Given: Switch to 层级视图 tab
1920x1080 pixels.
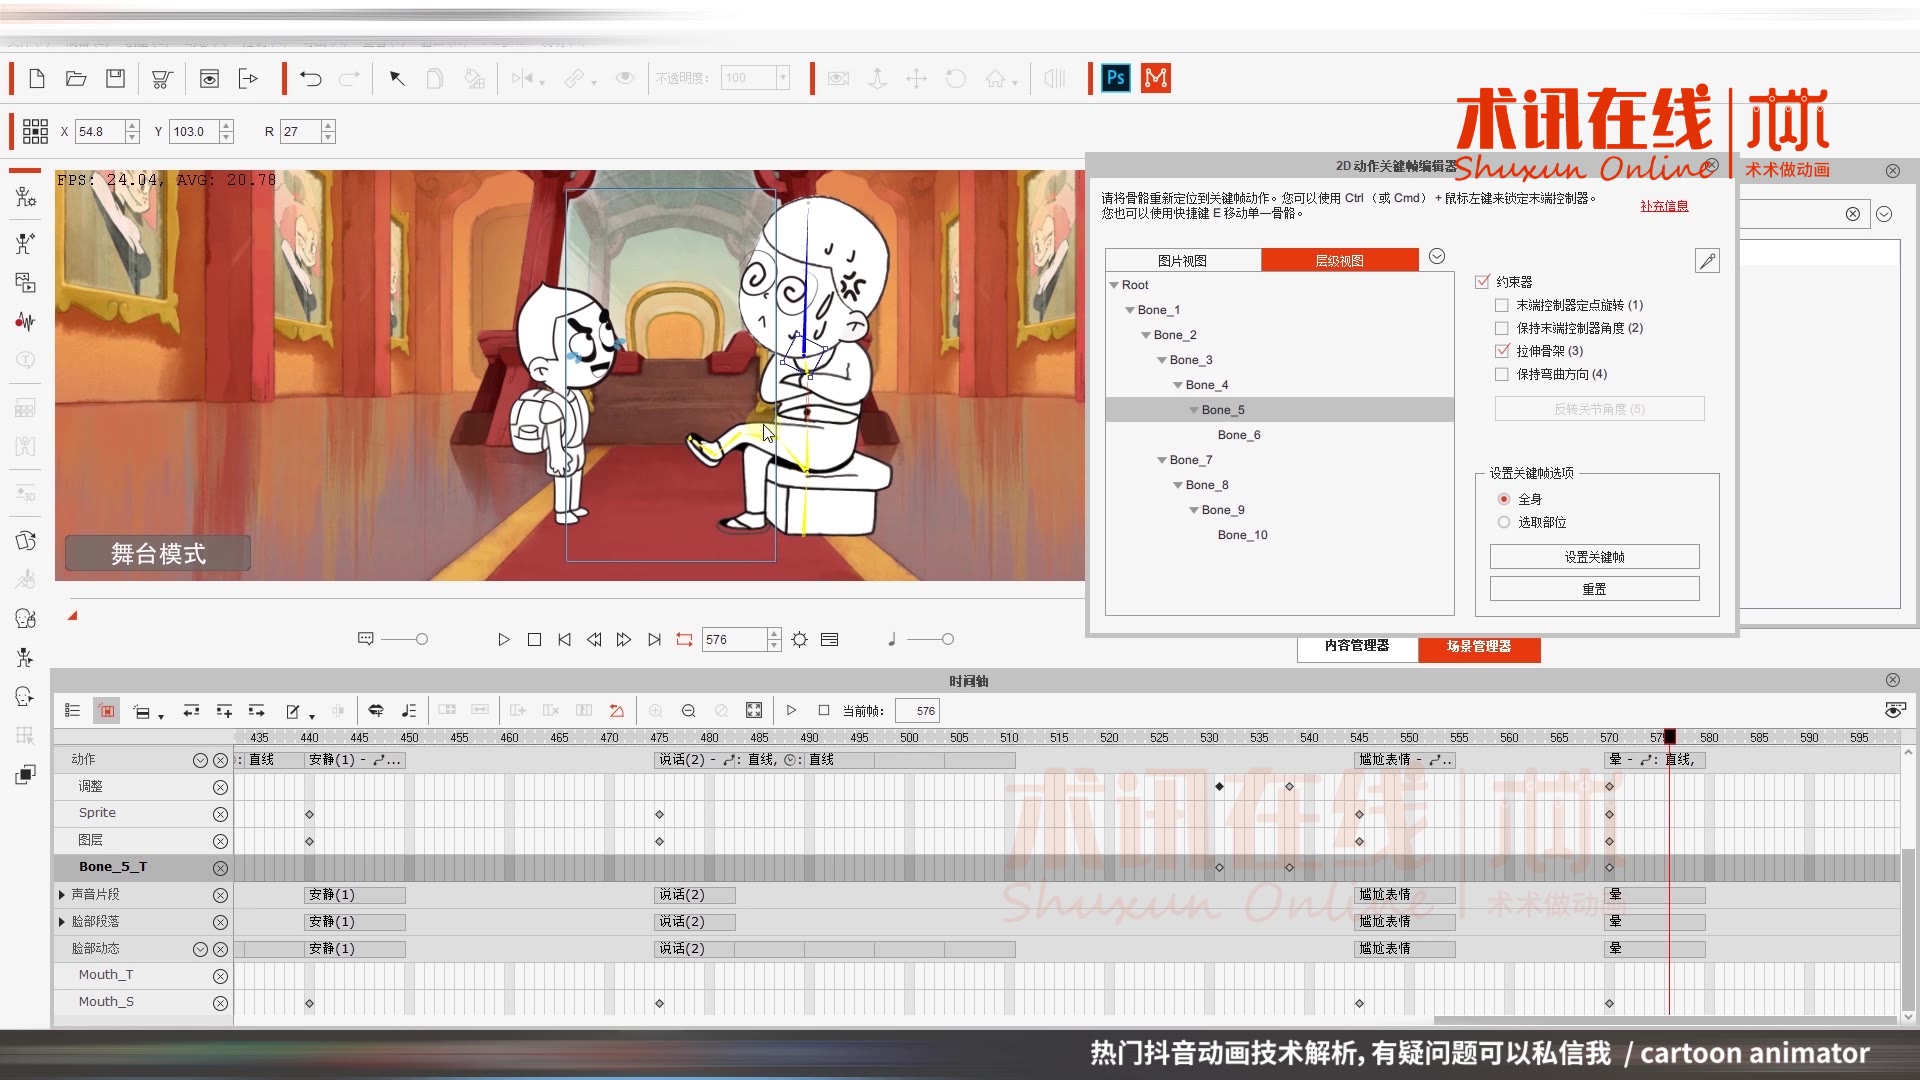Looking at the screenshot, I should tap(1340, 261).
